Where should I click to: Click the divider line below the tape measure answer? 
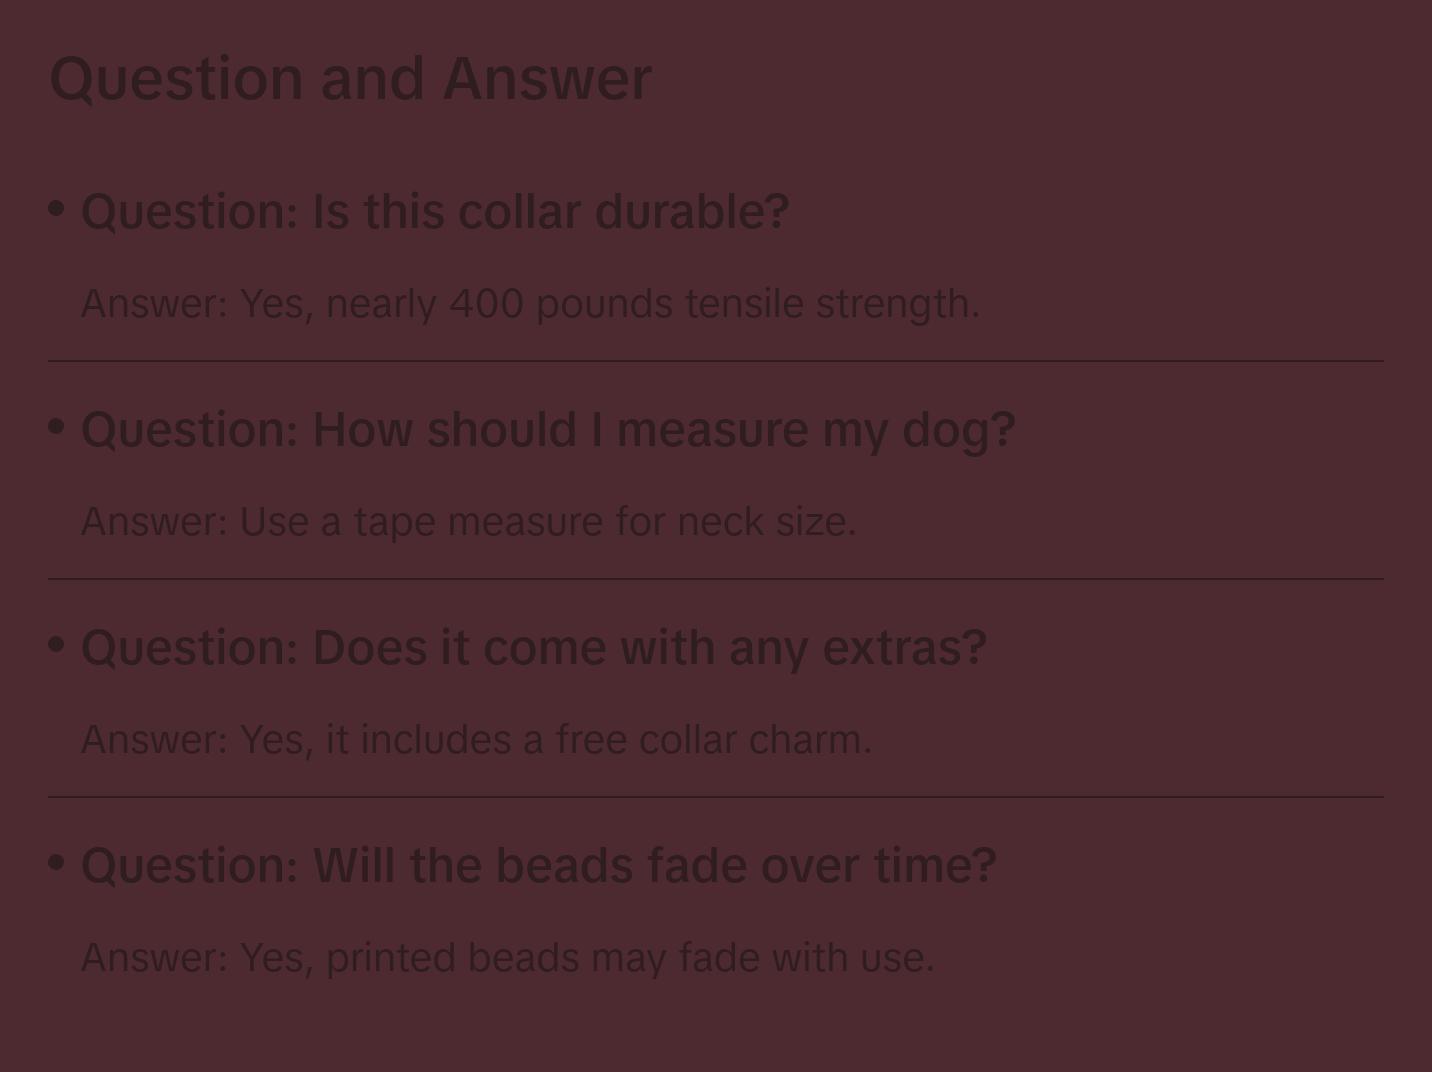pos(716,579)
